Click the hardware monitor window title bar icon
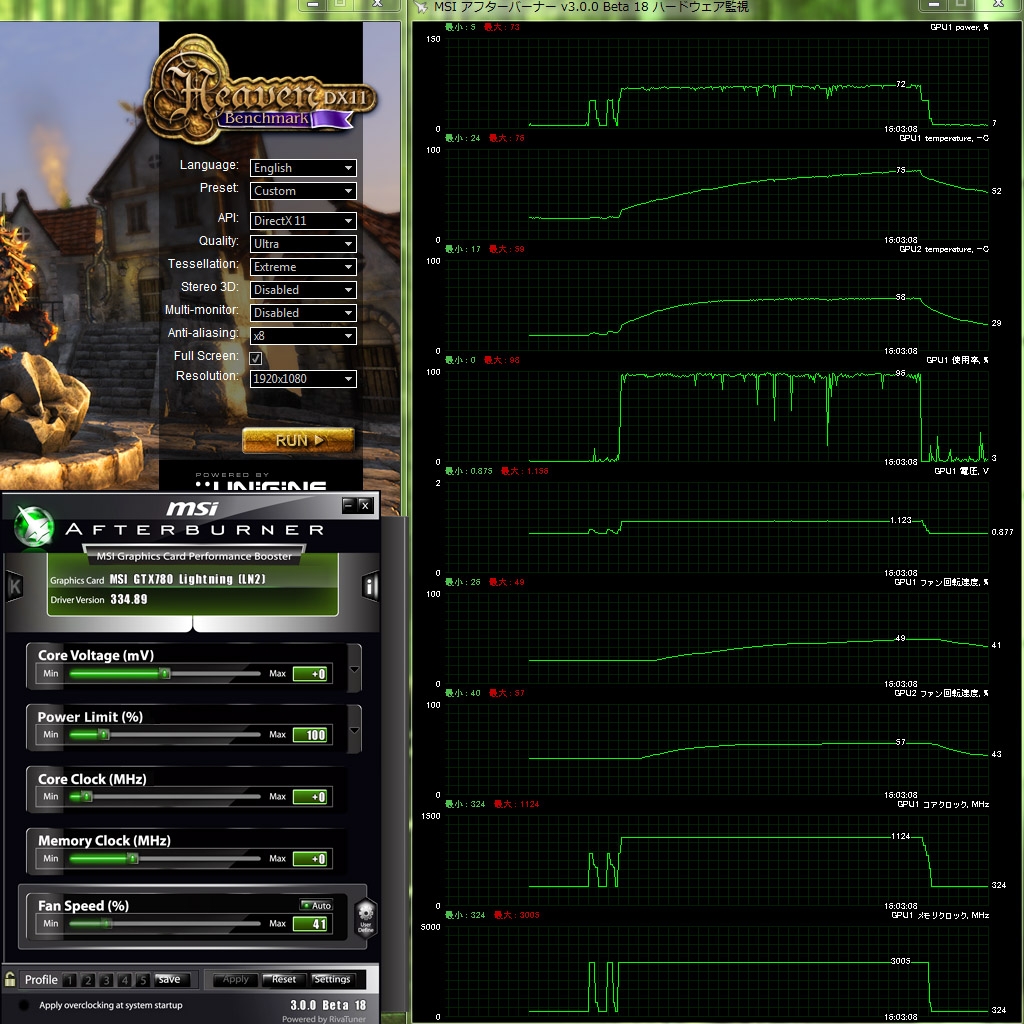Screen dimensions: 1024x1024 (x=421, y=7)
